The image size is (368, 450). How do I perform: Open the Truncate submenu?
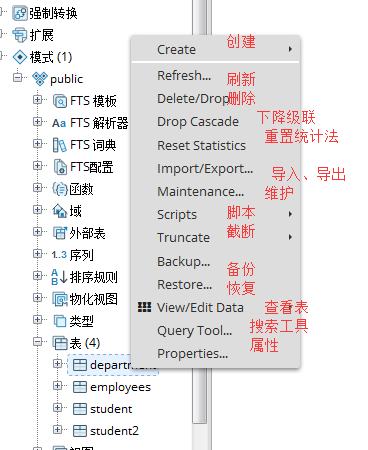point(216,238)
